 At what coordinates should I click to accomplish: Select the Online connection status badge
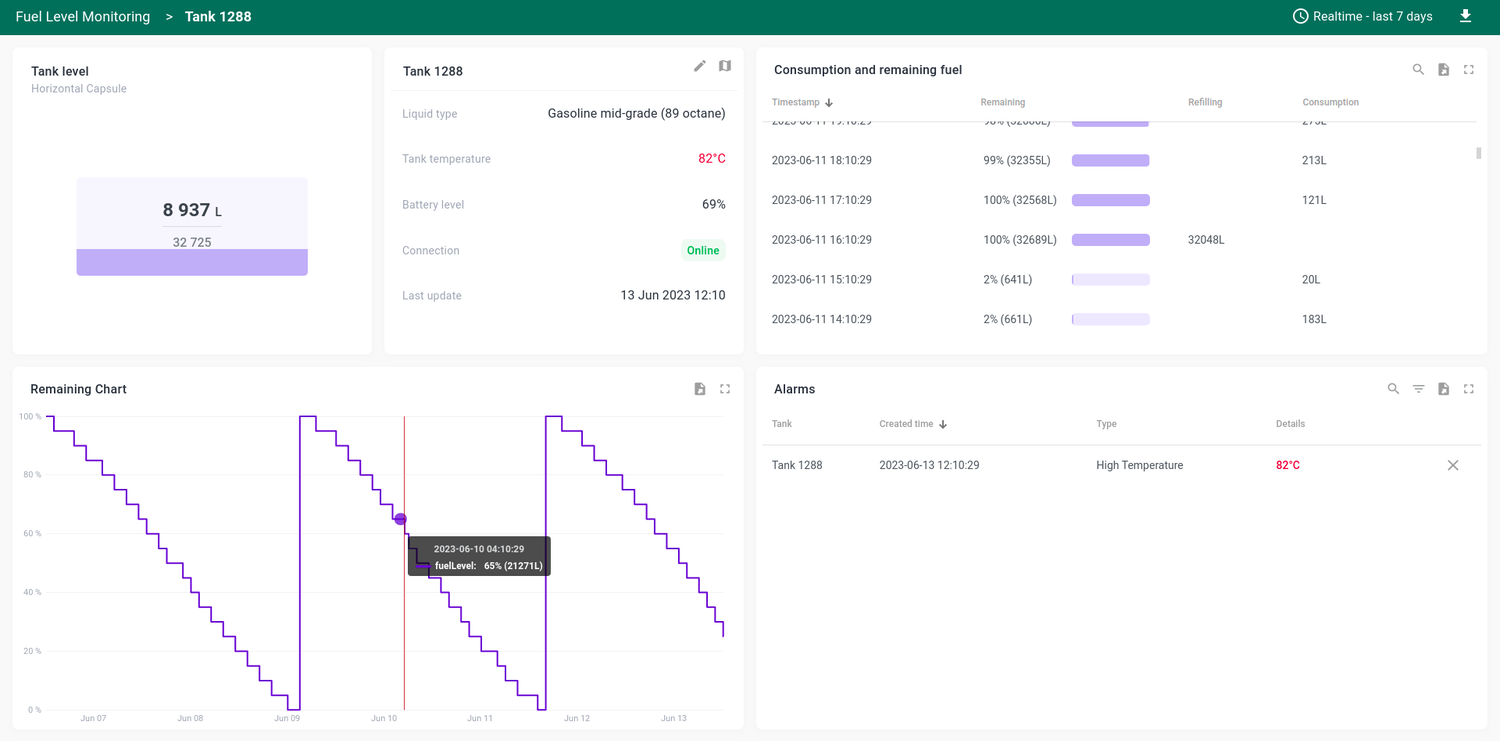point(703,250)
